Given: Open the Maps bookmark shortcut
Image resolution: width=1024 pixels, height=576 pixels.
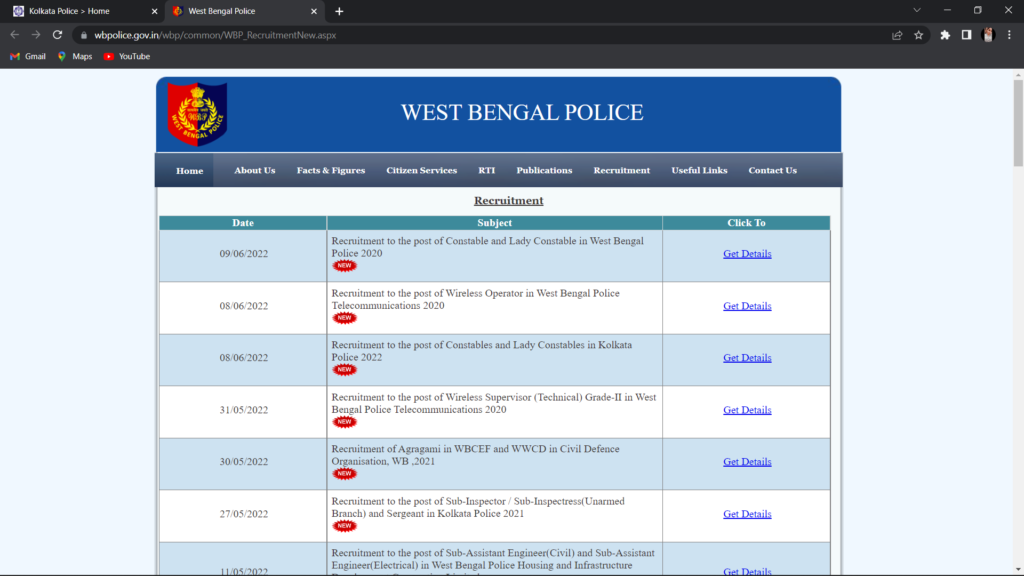Looking at the screenshot, I should (x=75, y=57).
